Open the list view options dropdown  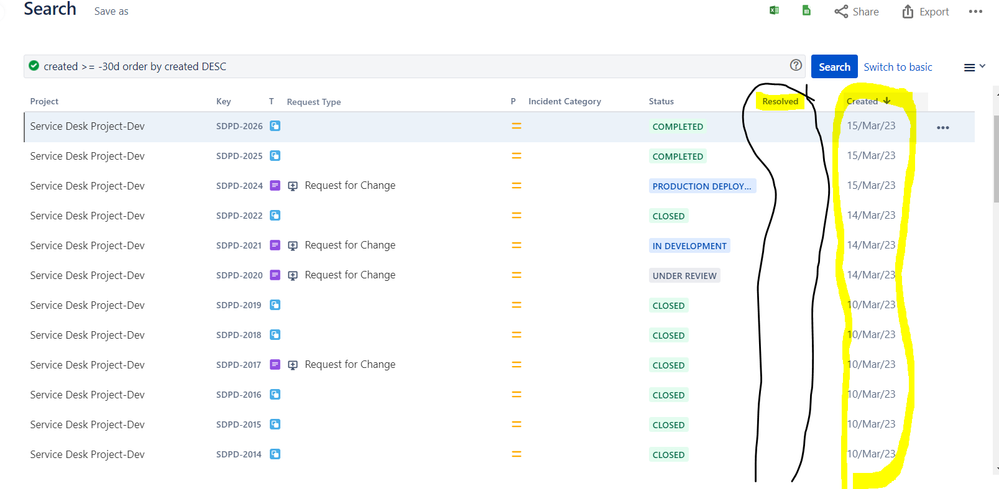973,67
